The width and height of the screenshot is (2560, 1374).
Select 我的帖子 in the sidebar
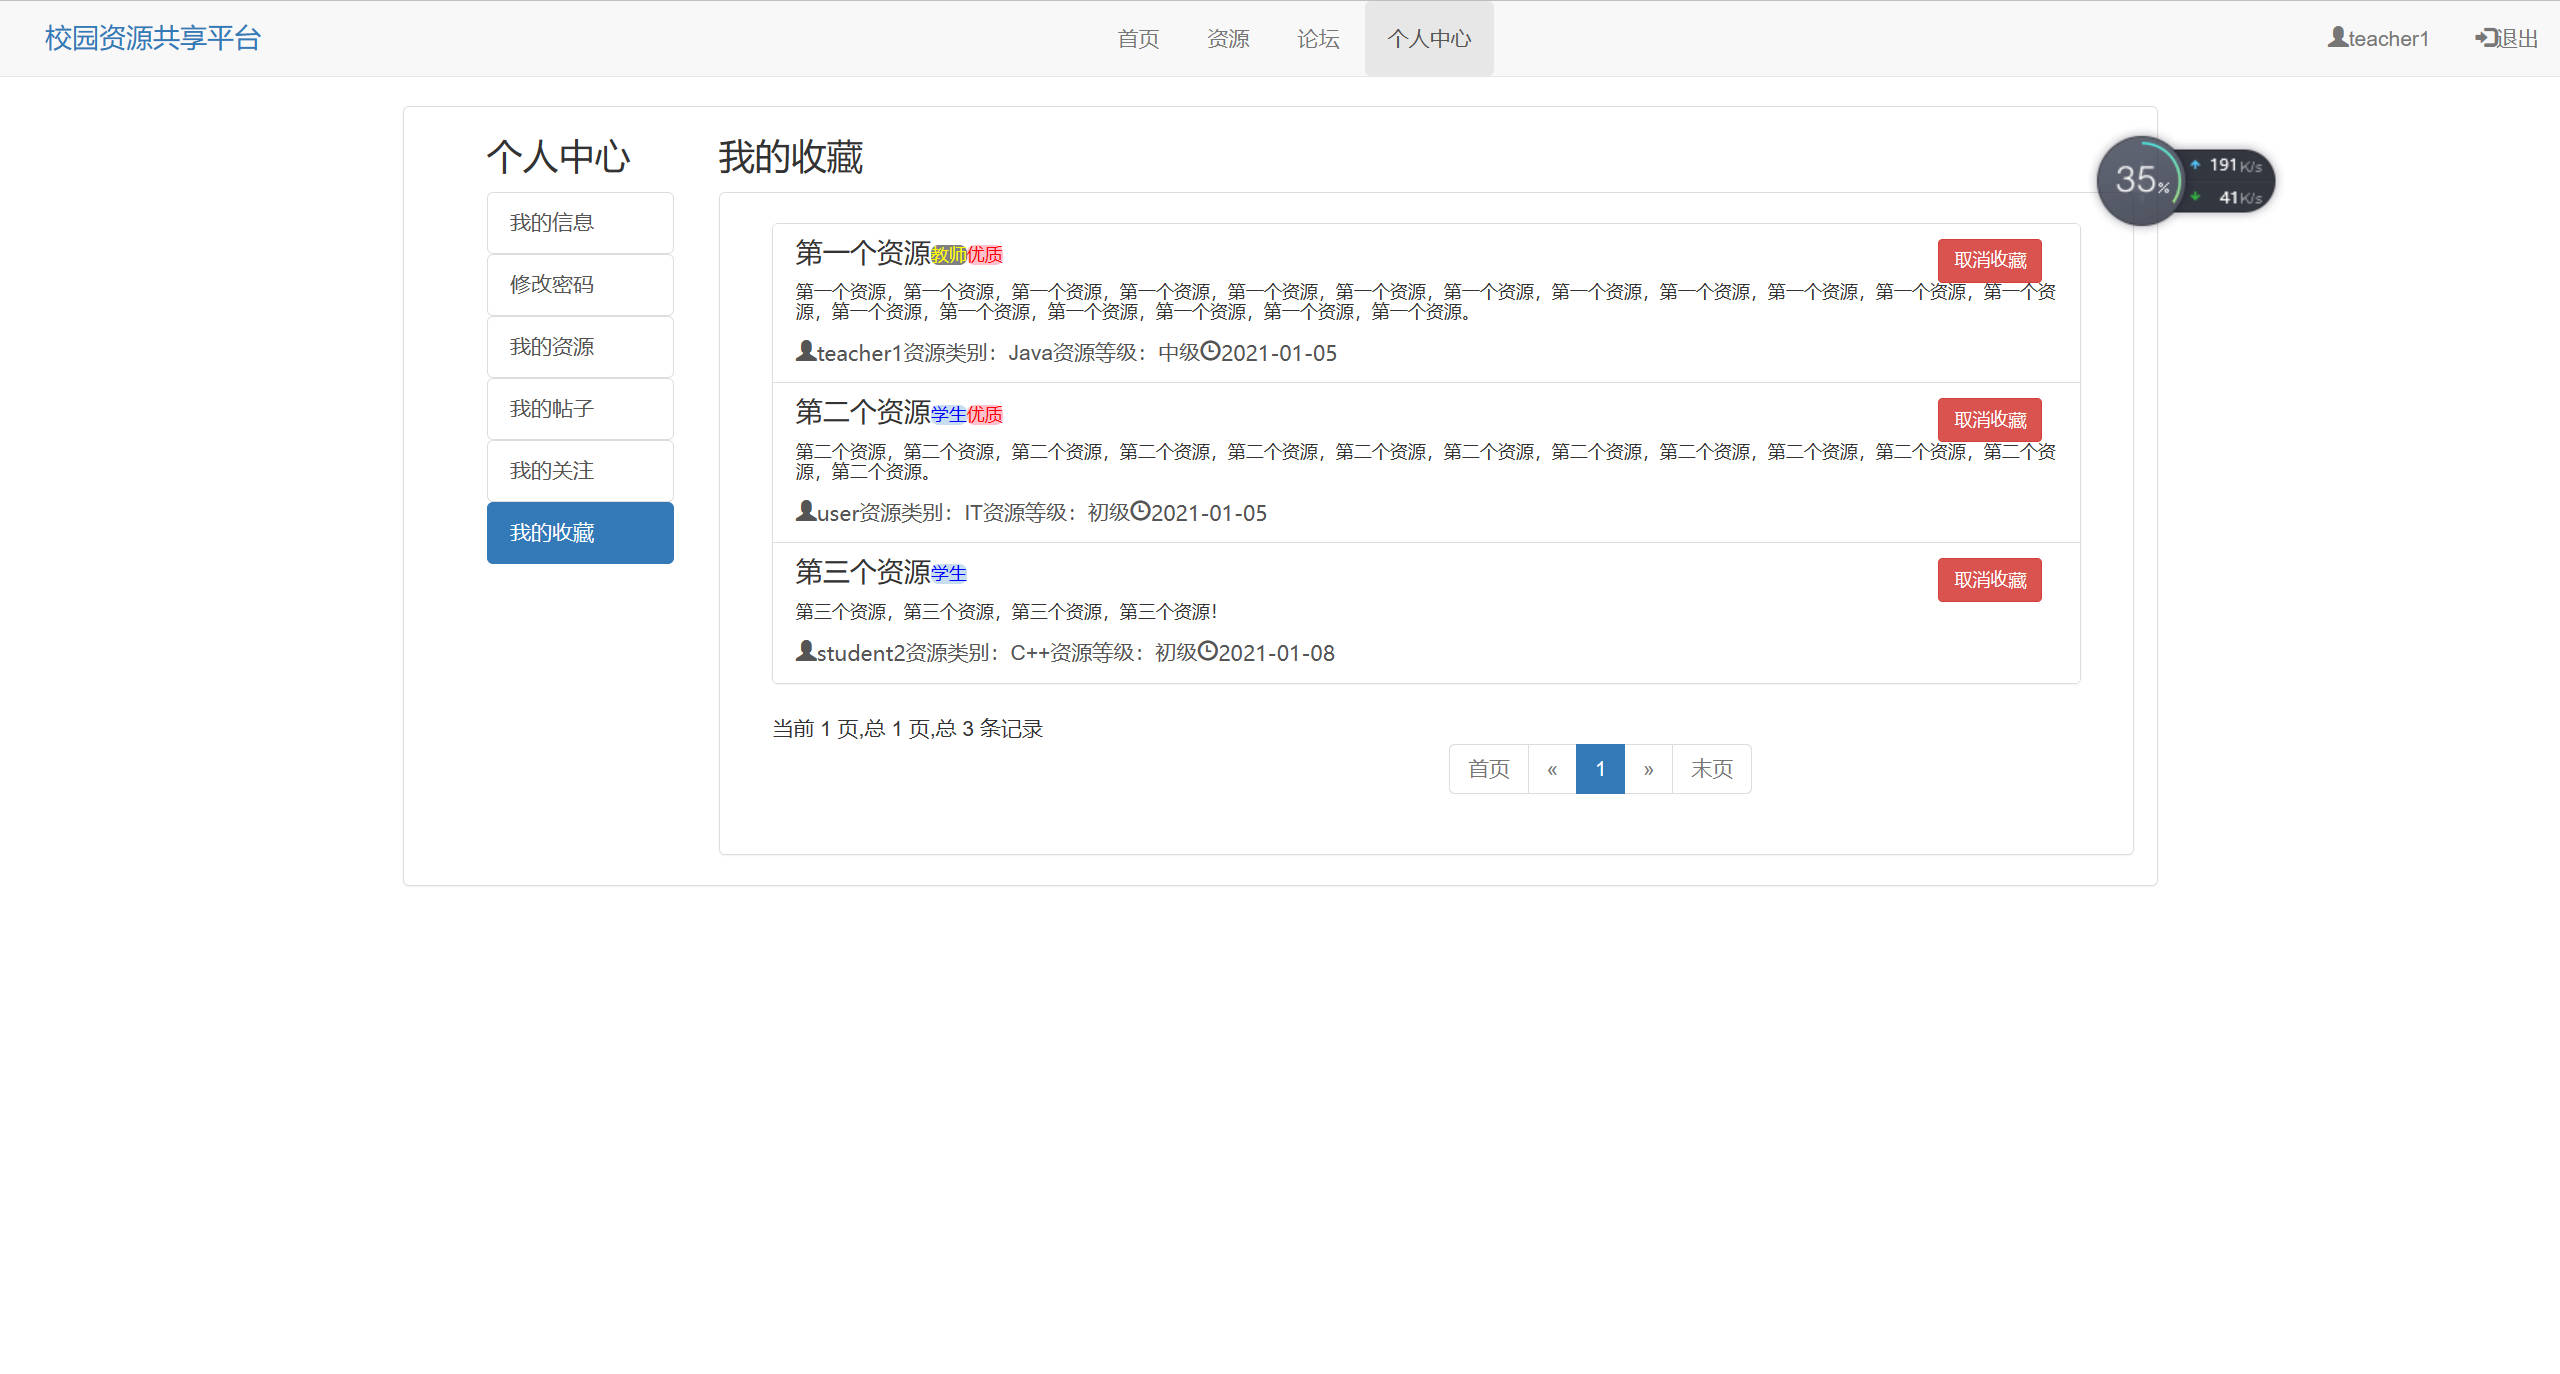580,408
